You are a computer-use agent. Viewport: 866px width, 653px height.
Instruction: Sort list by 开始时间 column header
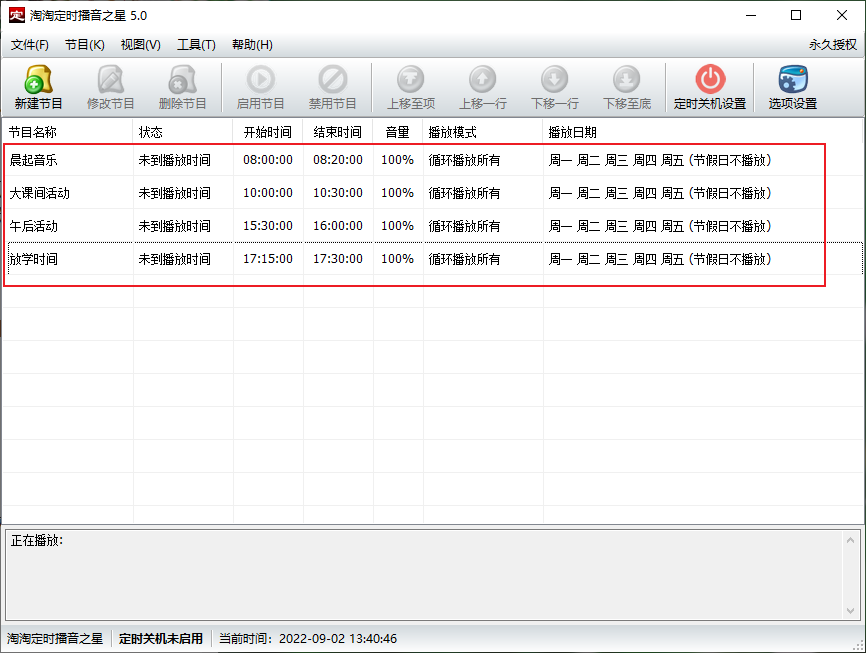pyautogui.click(x=267, y=132)
